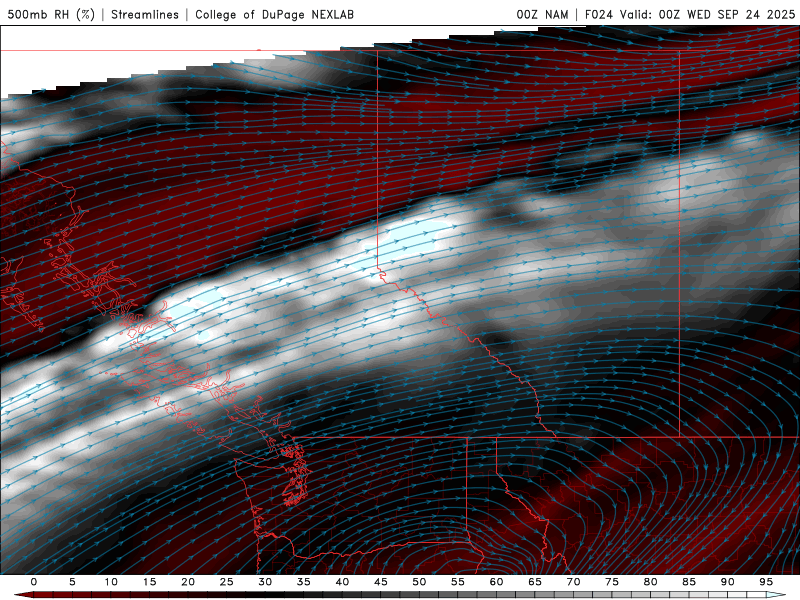
Task: Click the 95 label on RH scale
Action: coord(766,582)
